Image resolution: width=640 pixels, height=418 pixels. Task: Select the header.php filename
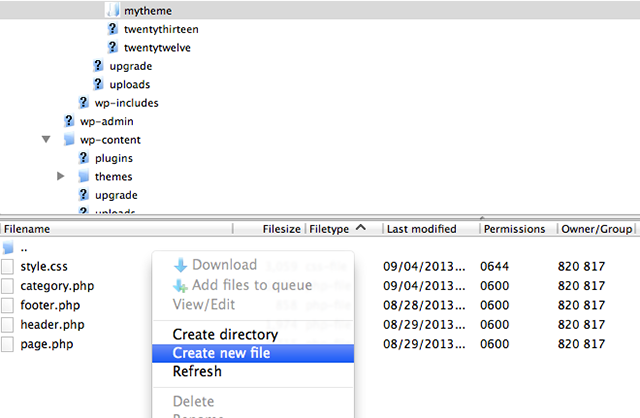[52, 325]
